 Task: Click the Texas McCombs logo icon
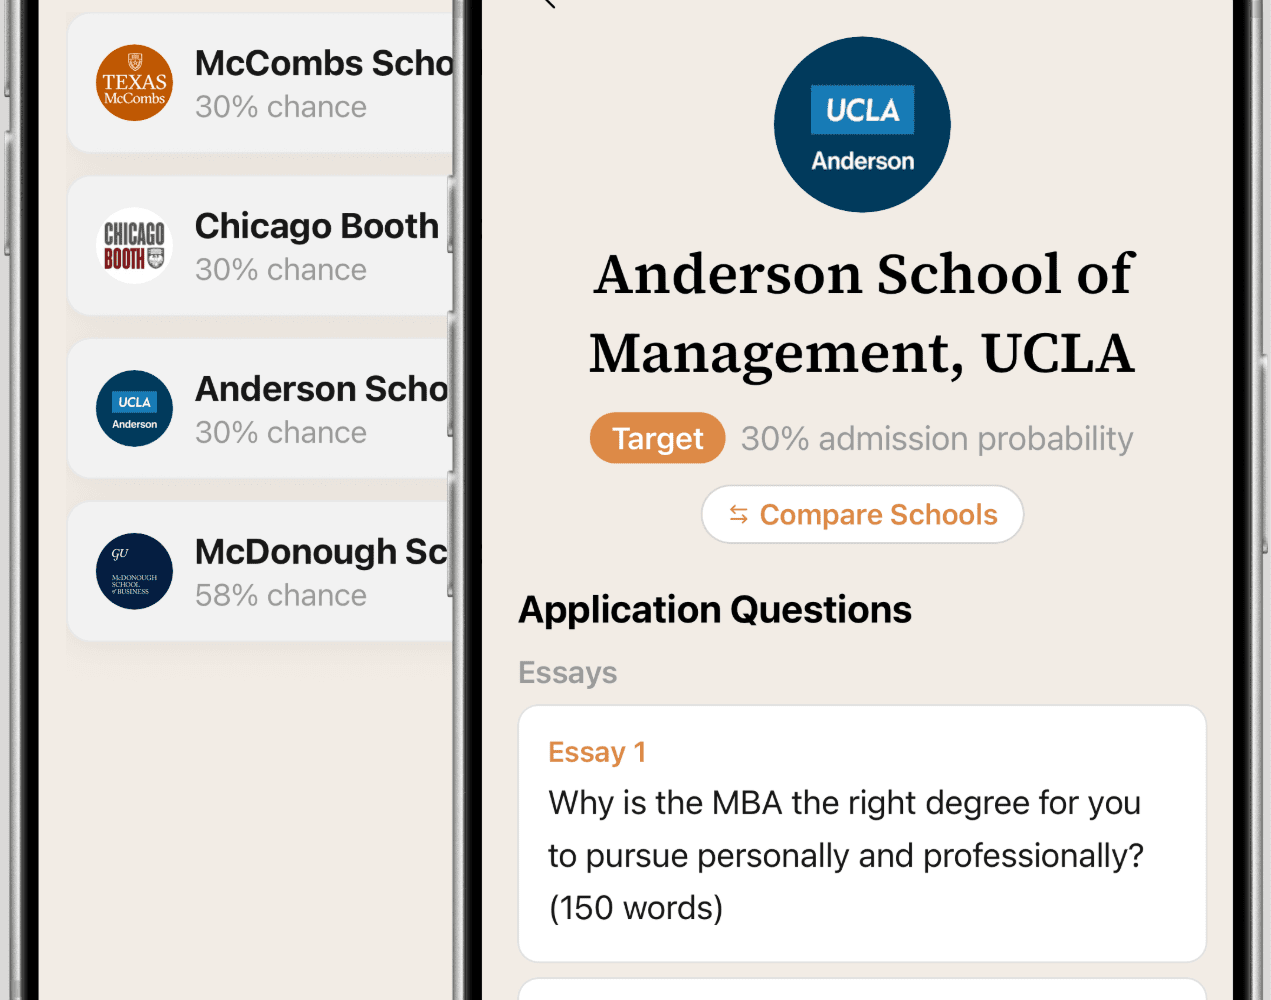134,83
